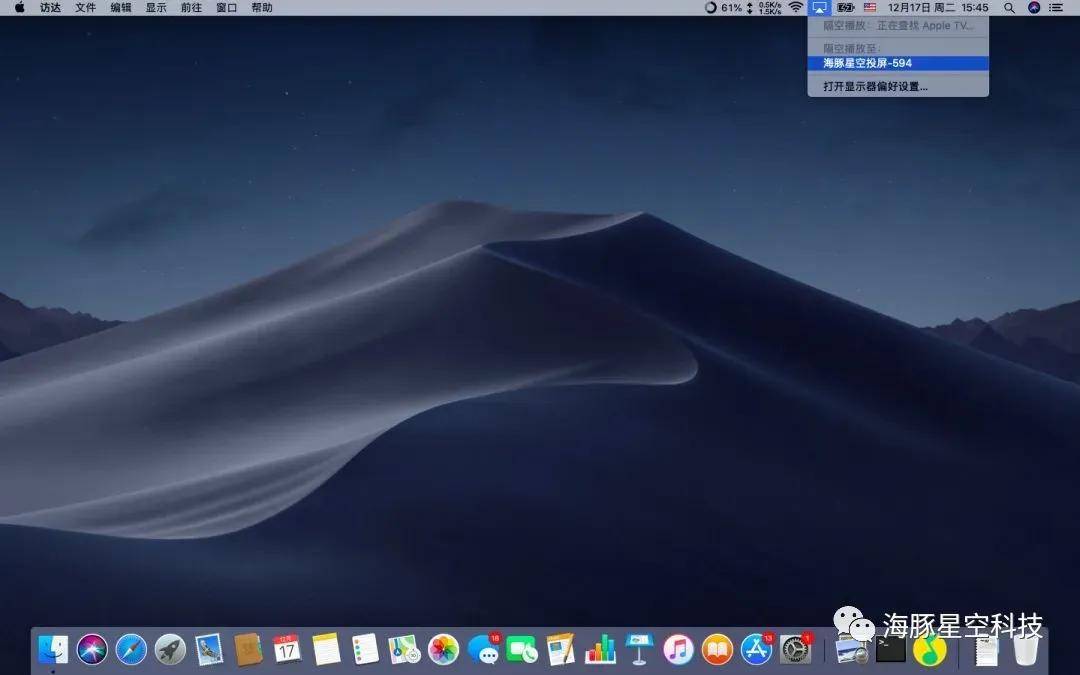Launch iTunes music app from Dock
Image resolution: width=1080 pixels, height=675 pixels.
[678, 650]
